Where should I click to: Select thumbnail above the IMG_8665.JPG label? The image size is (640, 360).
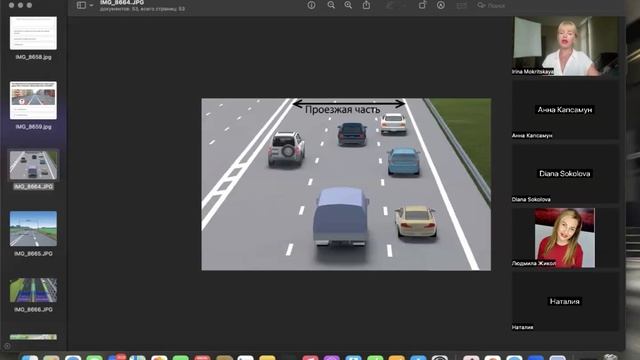33,229
